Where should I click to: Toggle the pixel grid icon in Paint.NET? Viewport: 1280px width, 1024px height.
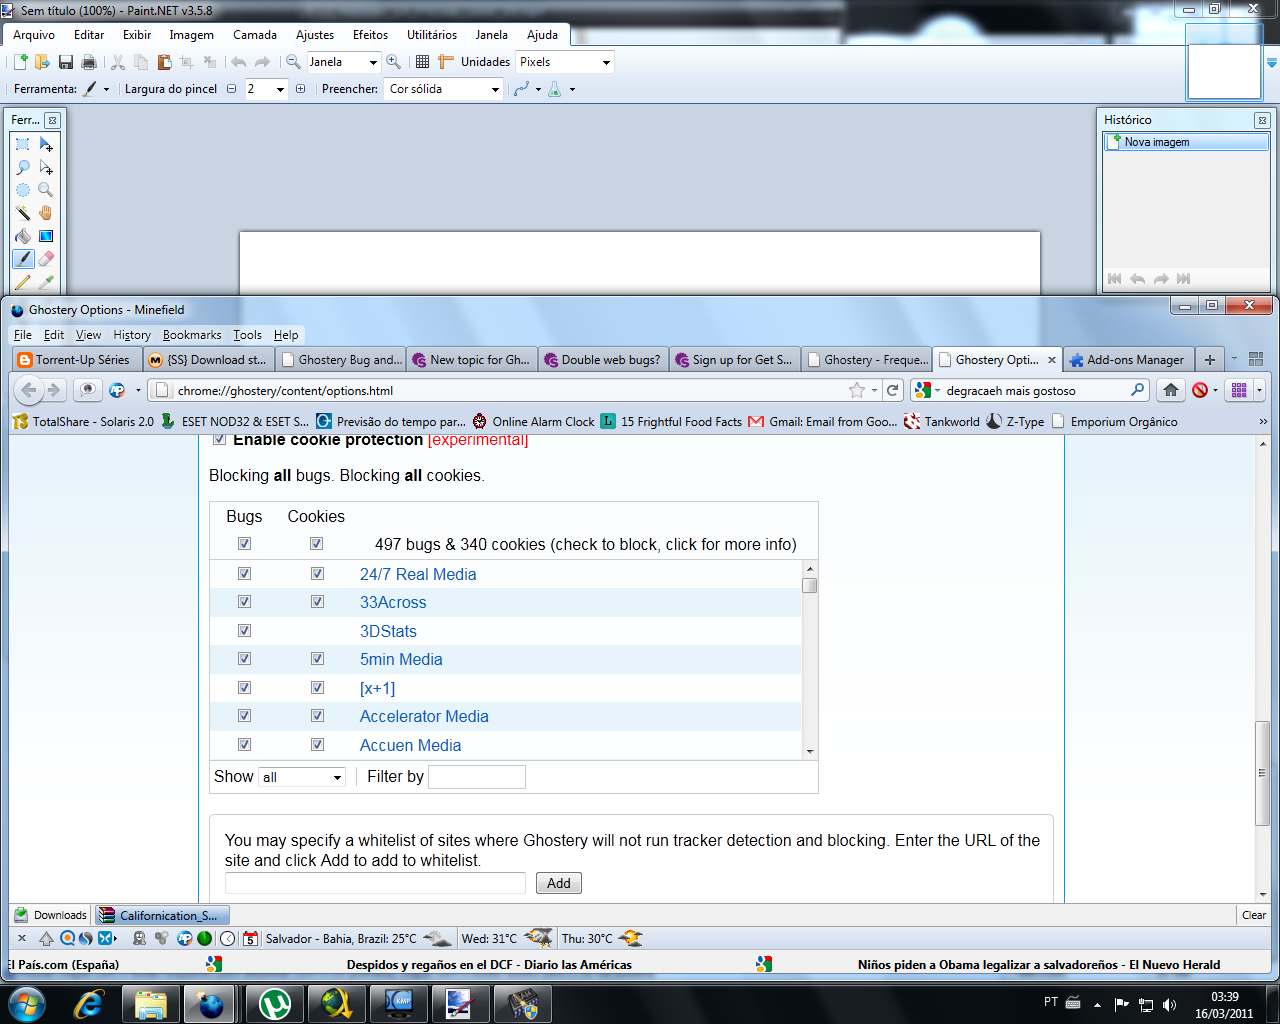click(422, 62)
